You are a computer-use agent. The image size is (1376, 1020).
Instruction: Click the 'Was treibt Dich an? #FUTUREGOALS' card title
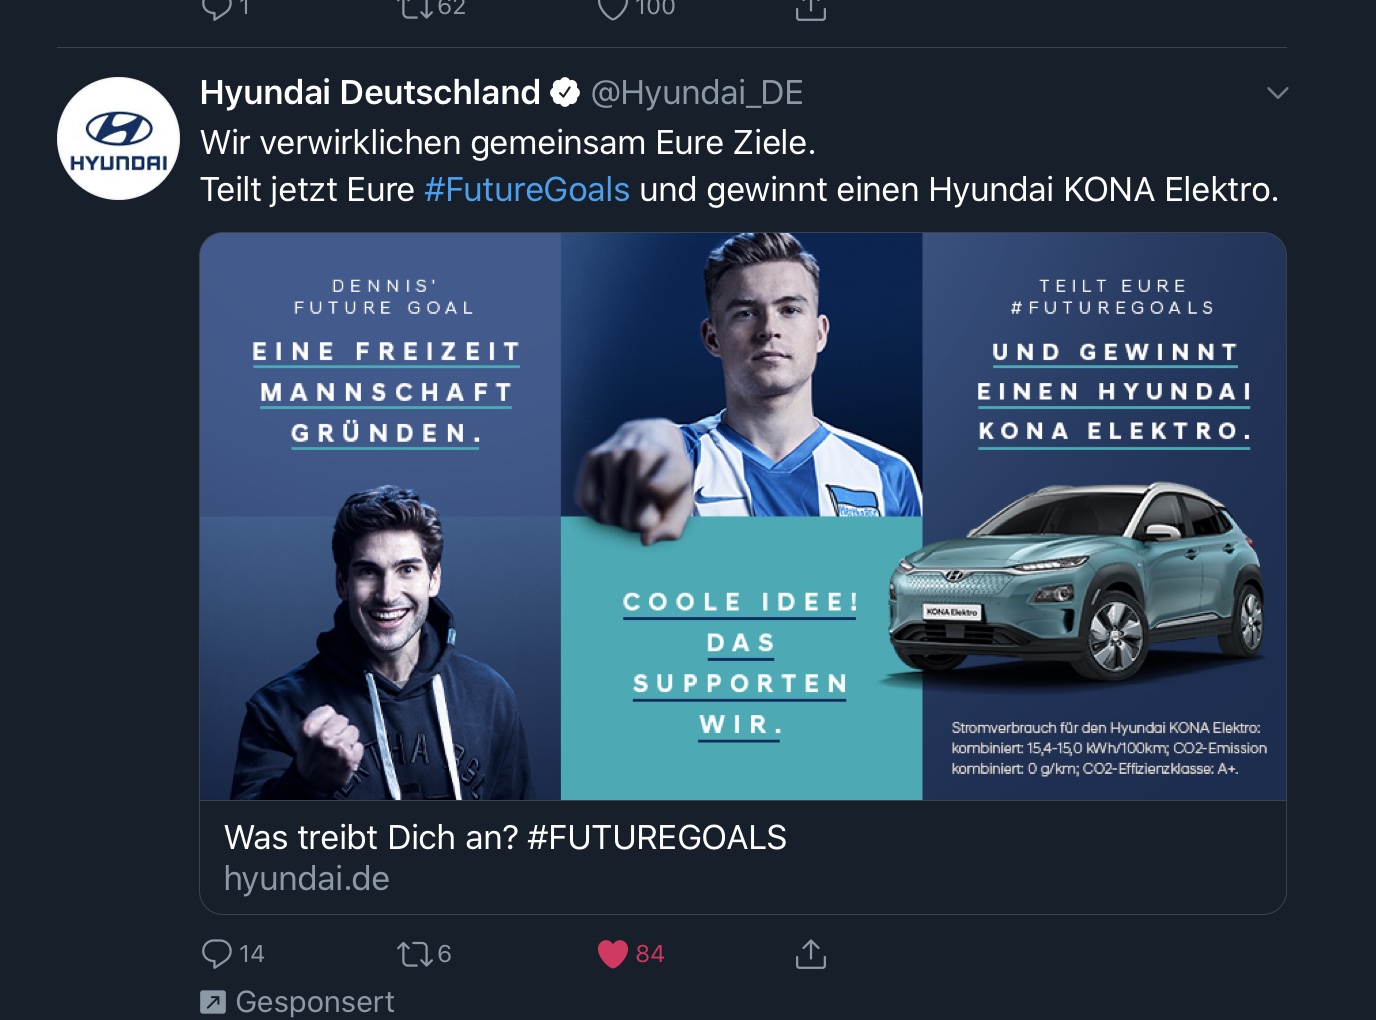[x=505, y=837]
